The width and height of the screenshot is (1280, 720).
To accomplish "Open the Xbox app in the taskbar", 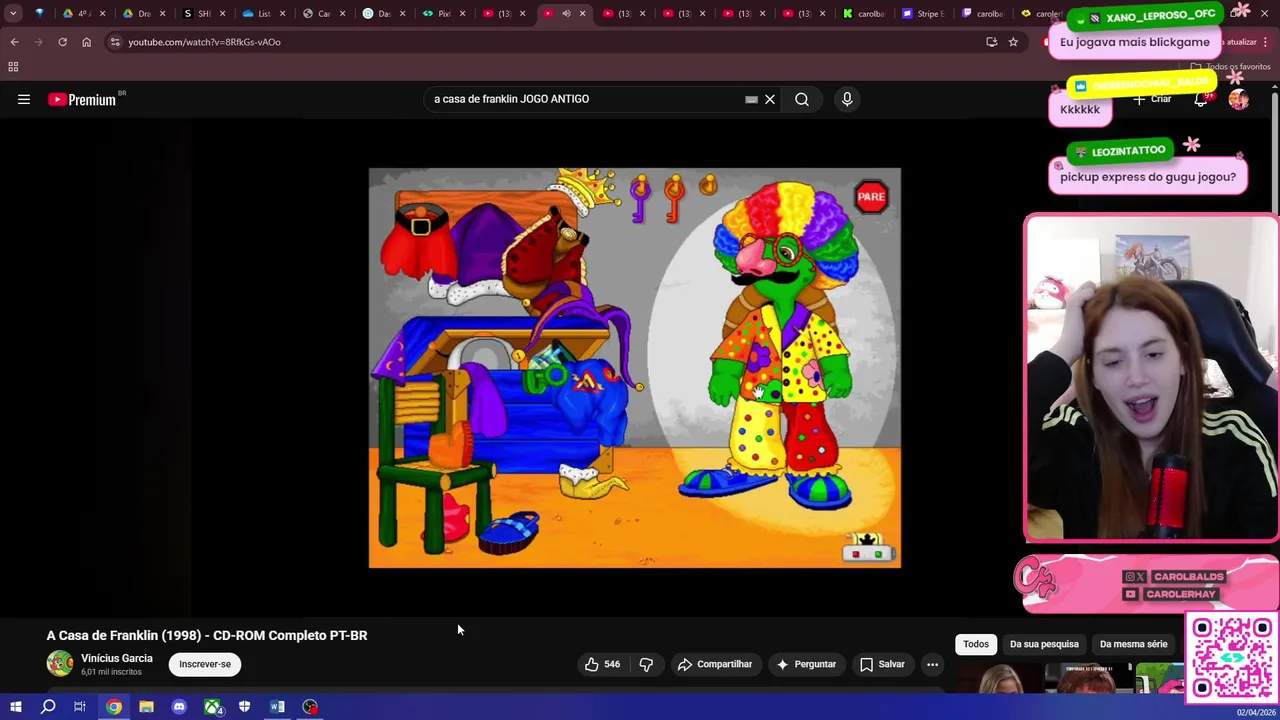I will click(x=212, y=707).
